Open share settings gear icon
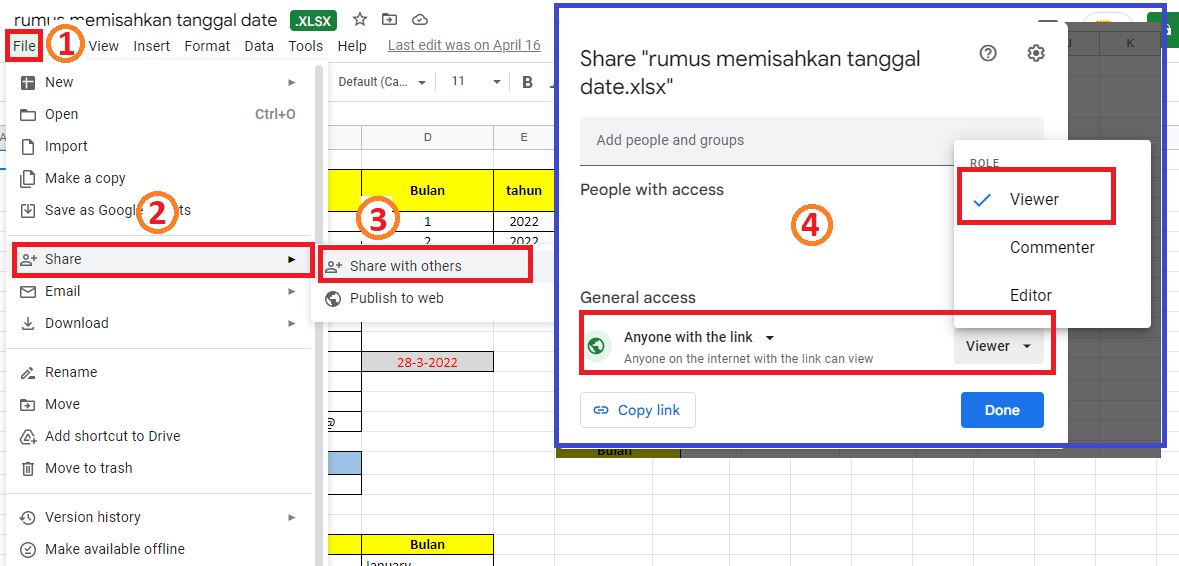 (x=1036, y=53)
